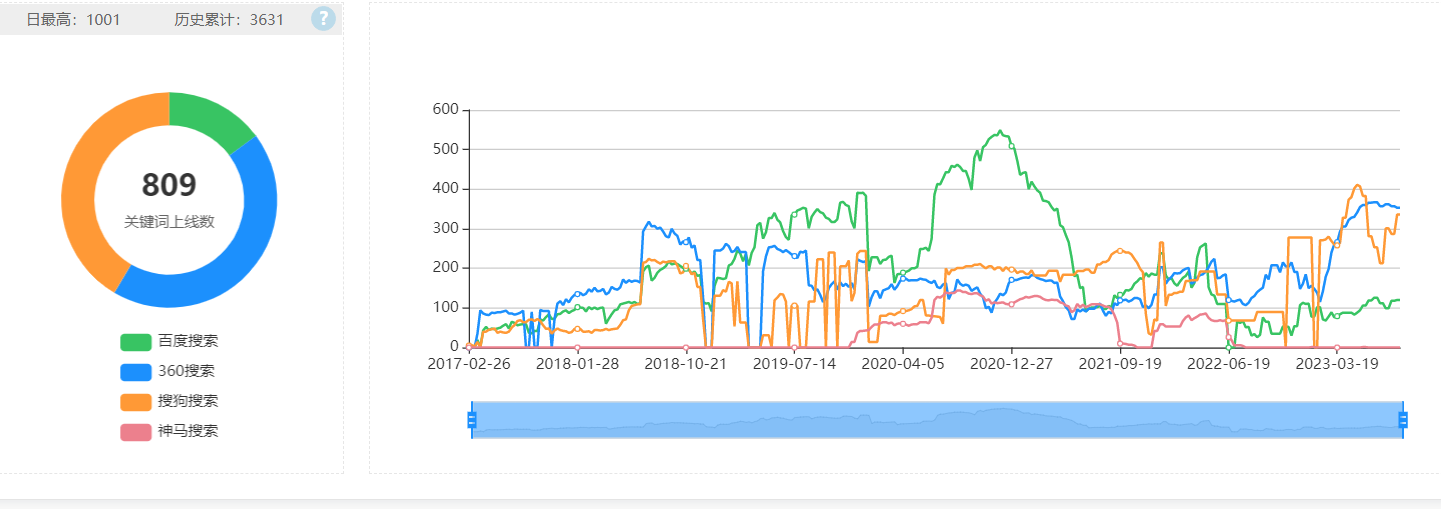Click the right handle of zoom slider
1441x509 pixels.
(1403, 420)
